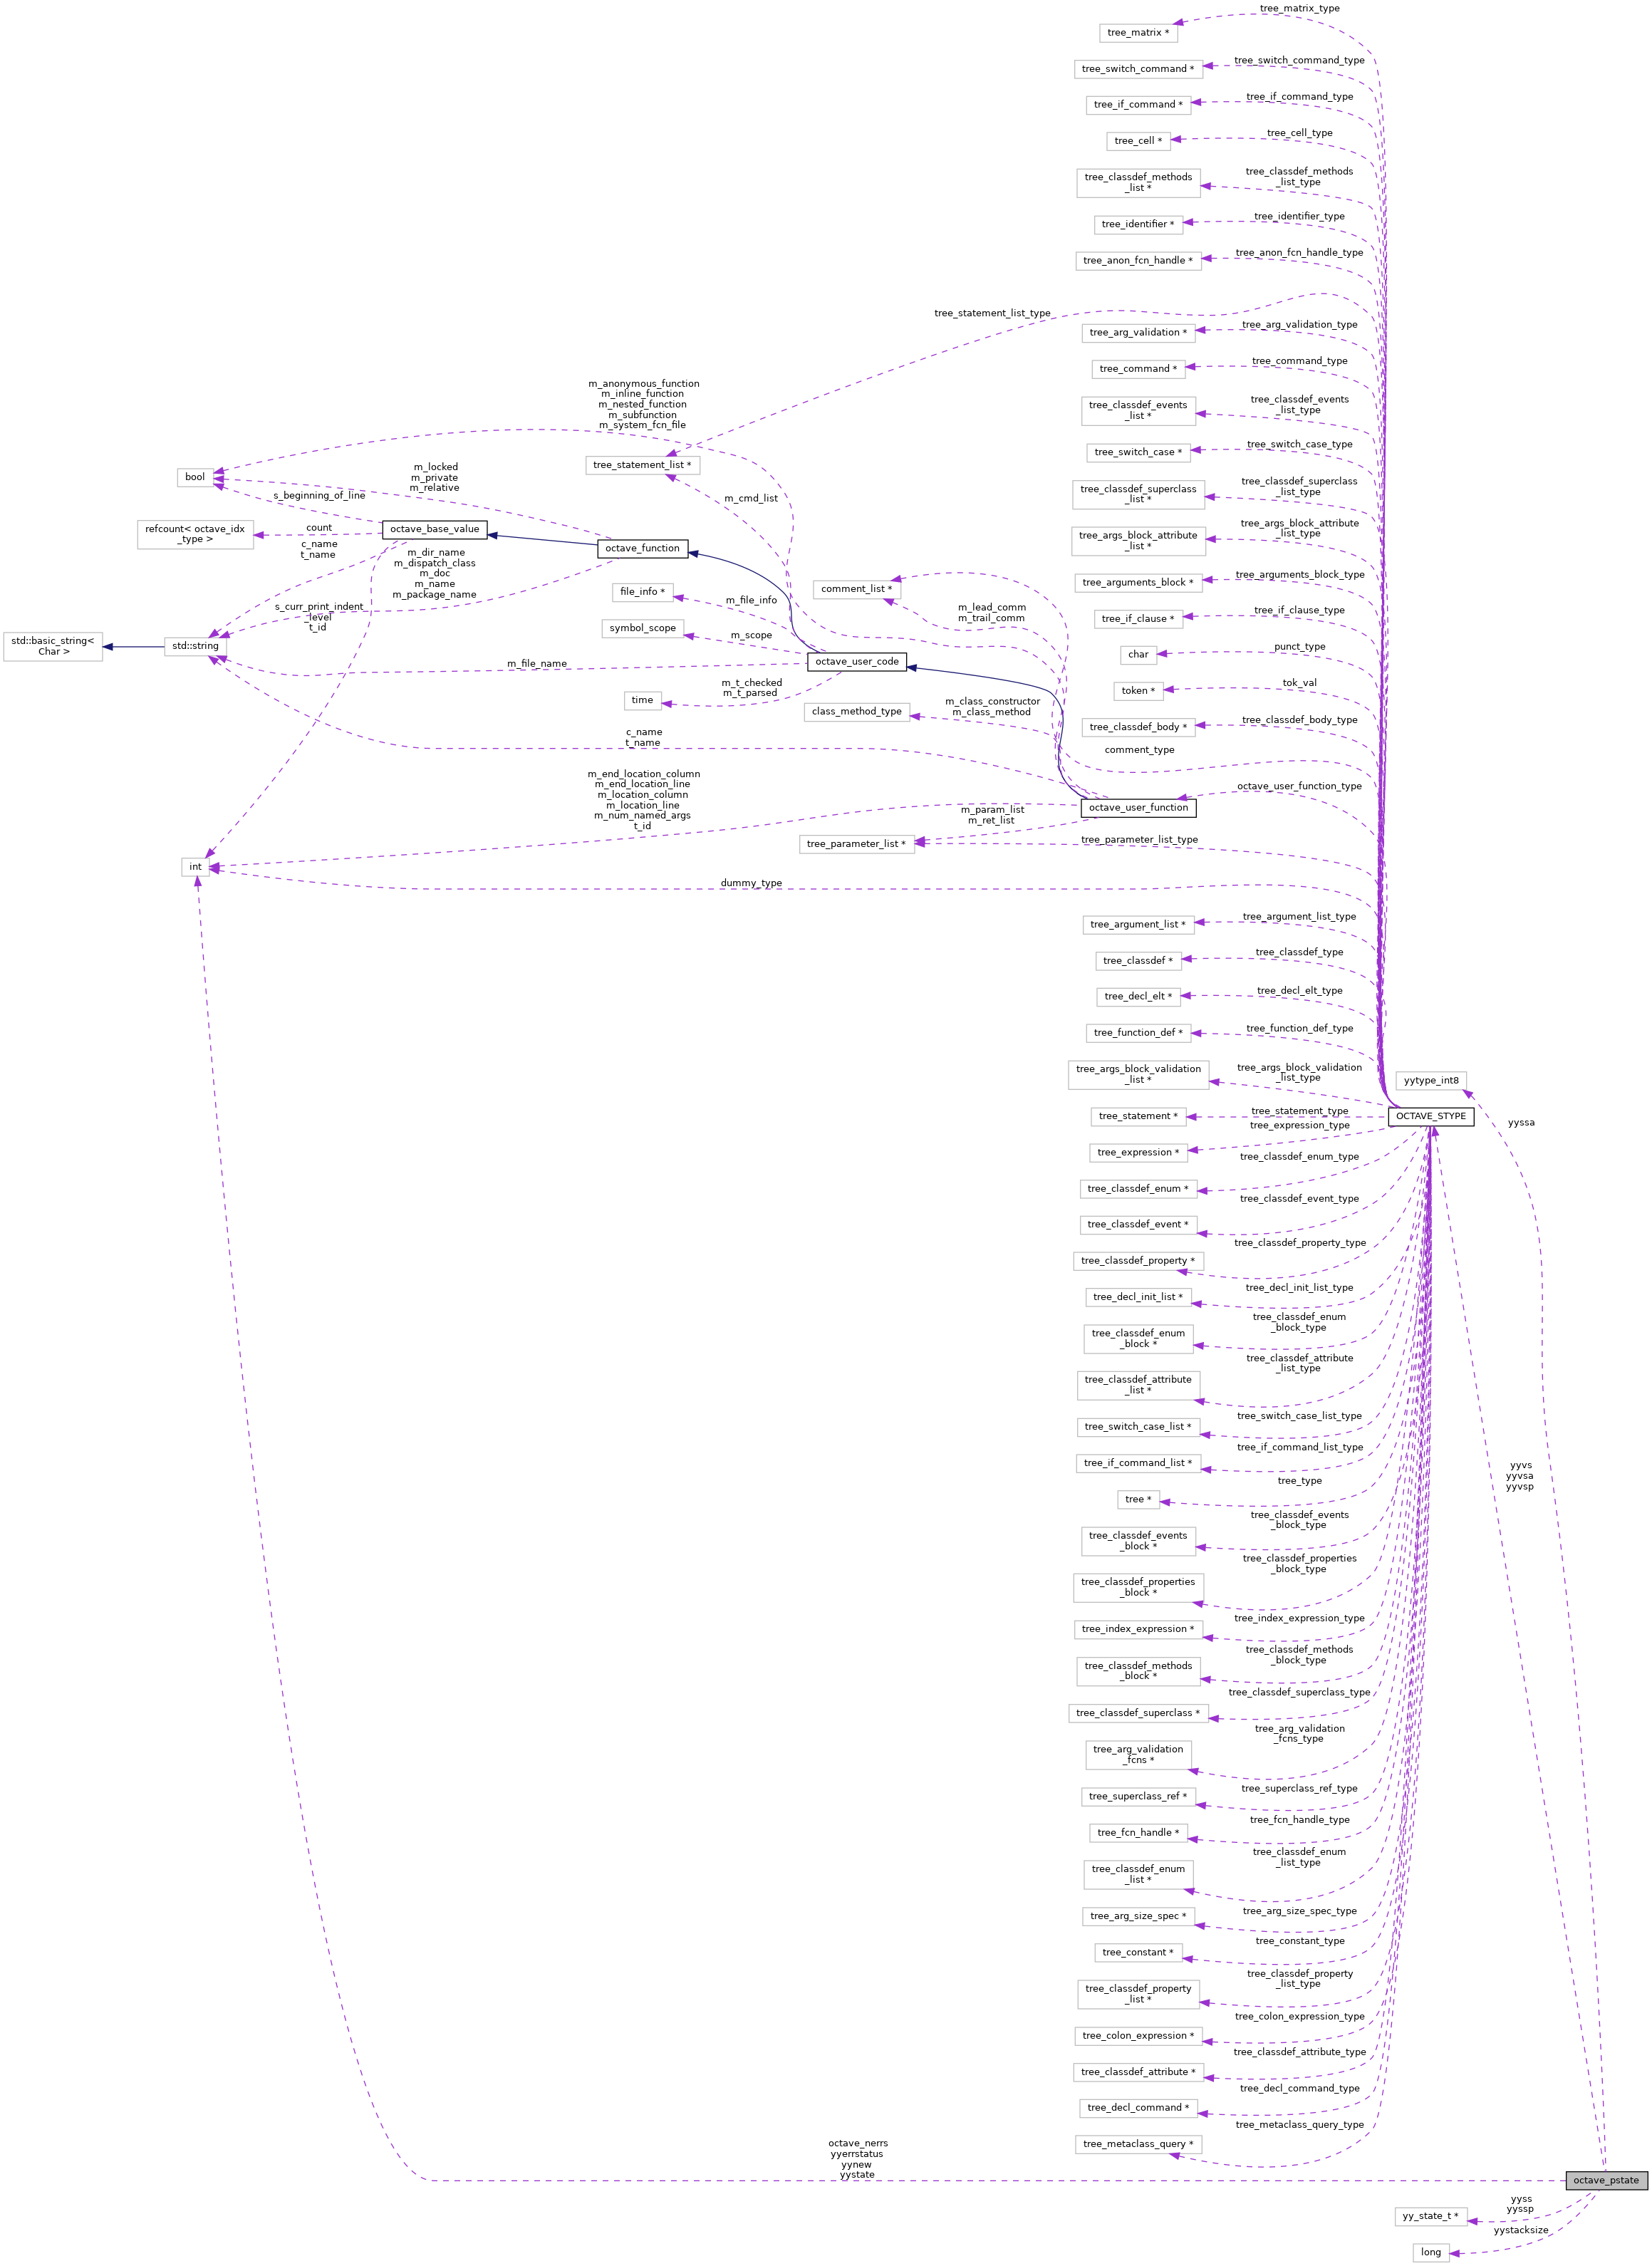This screenshot has width=1652, height=2266.
Task: Toggle the tree_switch_command node
Action: tap(1140, 67)
